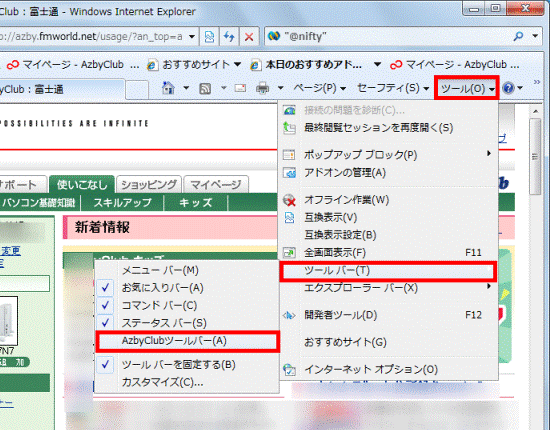The width and height of the screenshot is (550, 430).
Task: Open the ページ(P) menu
Action: pyautogui.click(x=320, y=88)
